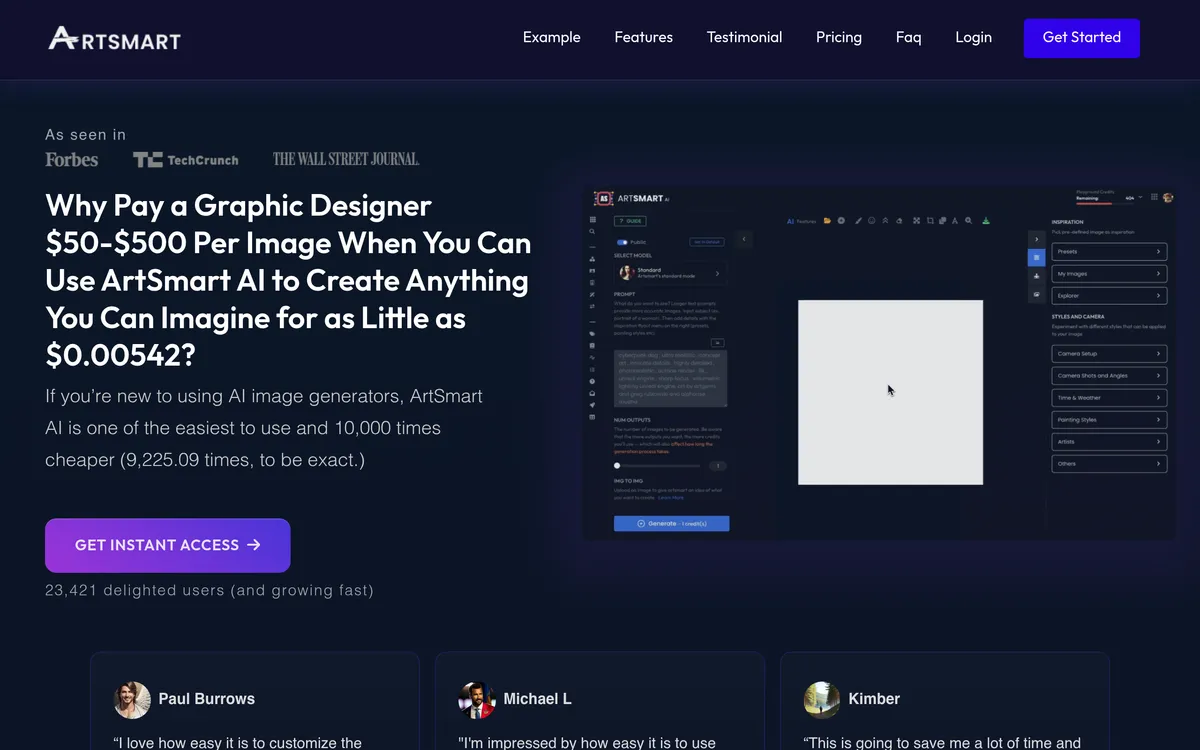Click the Num Outputs slider handle

[617, 466]
